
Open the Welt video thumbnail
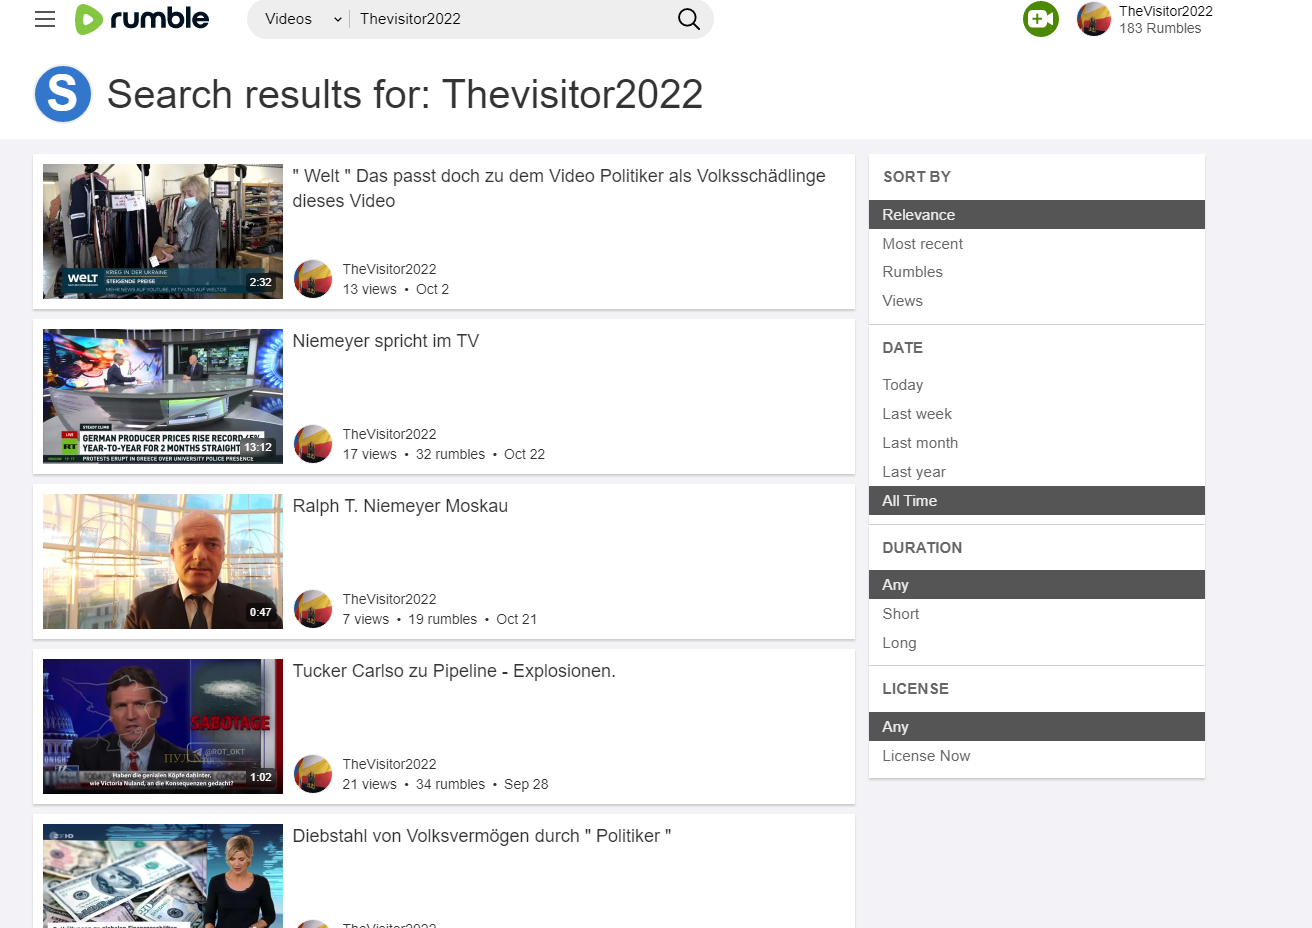(x=163, y=231)
